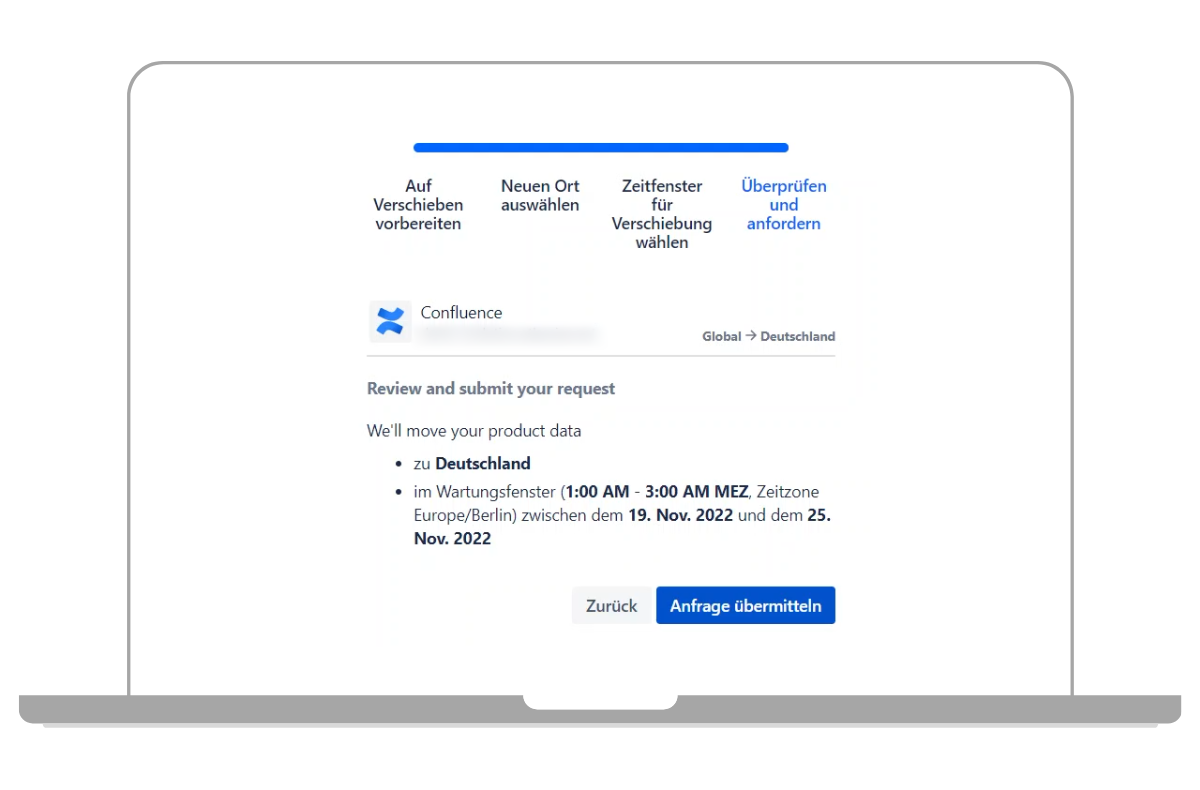Image resolution: width=1200 pixels, height=790 pixels.
Task: Click the Confluence logo icon
Action: [x=390, y=322]
